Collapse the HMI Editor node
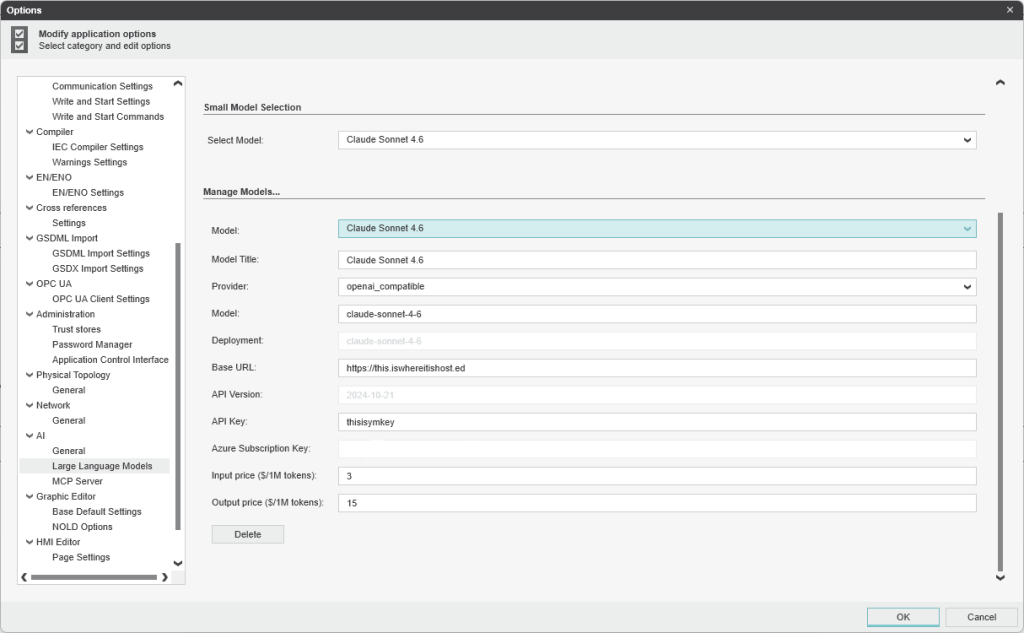Image resolution: width=1024 pixels, height=633 pixels. pyautogui.click(x=29, y=542)
